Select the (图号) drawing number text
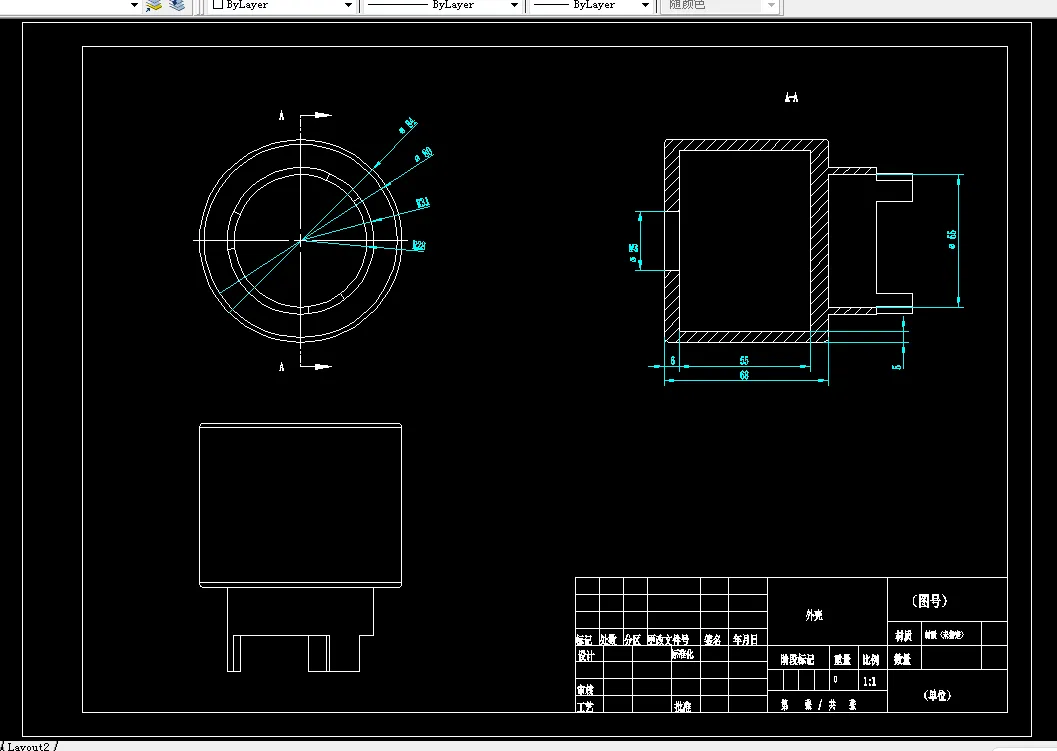 pyautogui.click(x=930, y=601)
